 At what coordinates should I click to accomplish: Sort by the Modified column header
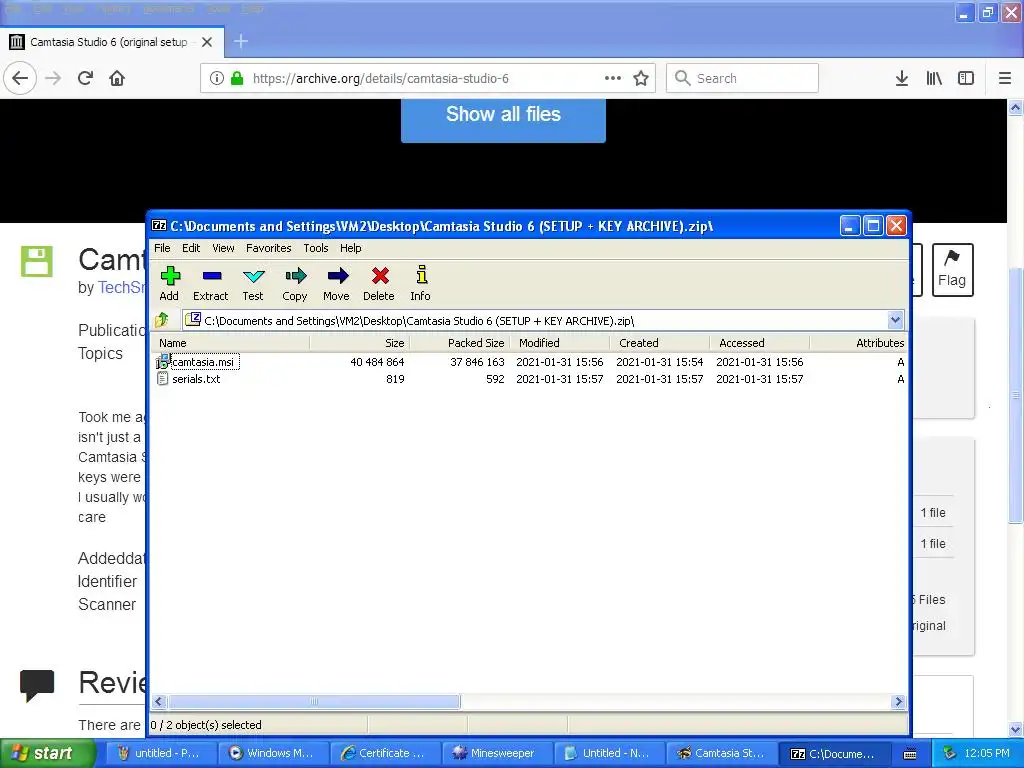pos(560,343)
